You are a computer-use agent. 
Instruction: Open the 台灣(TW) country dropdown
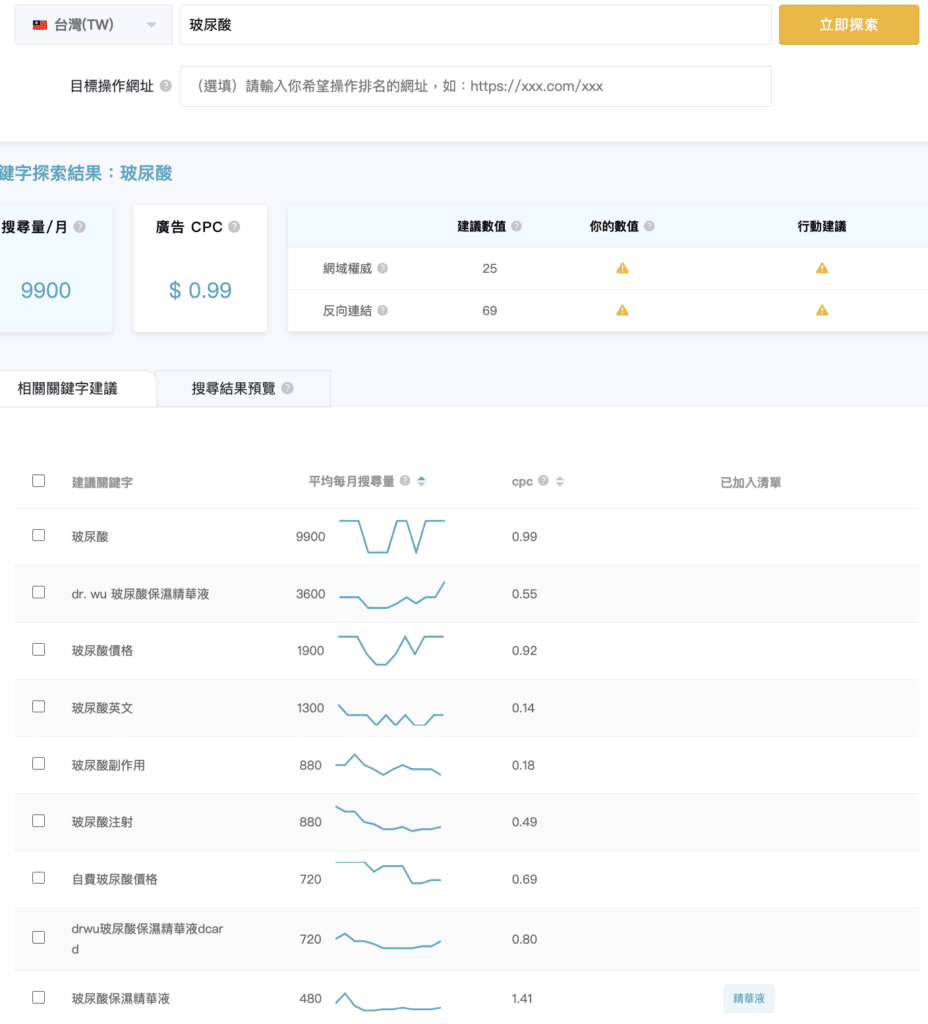pyautogui.click(x=93, y=25)
